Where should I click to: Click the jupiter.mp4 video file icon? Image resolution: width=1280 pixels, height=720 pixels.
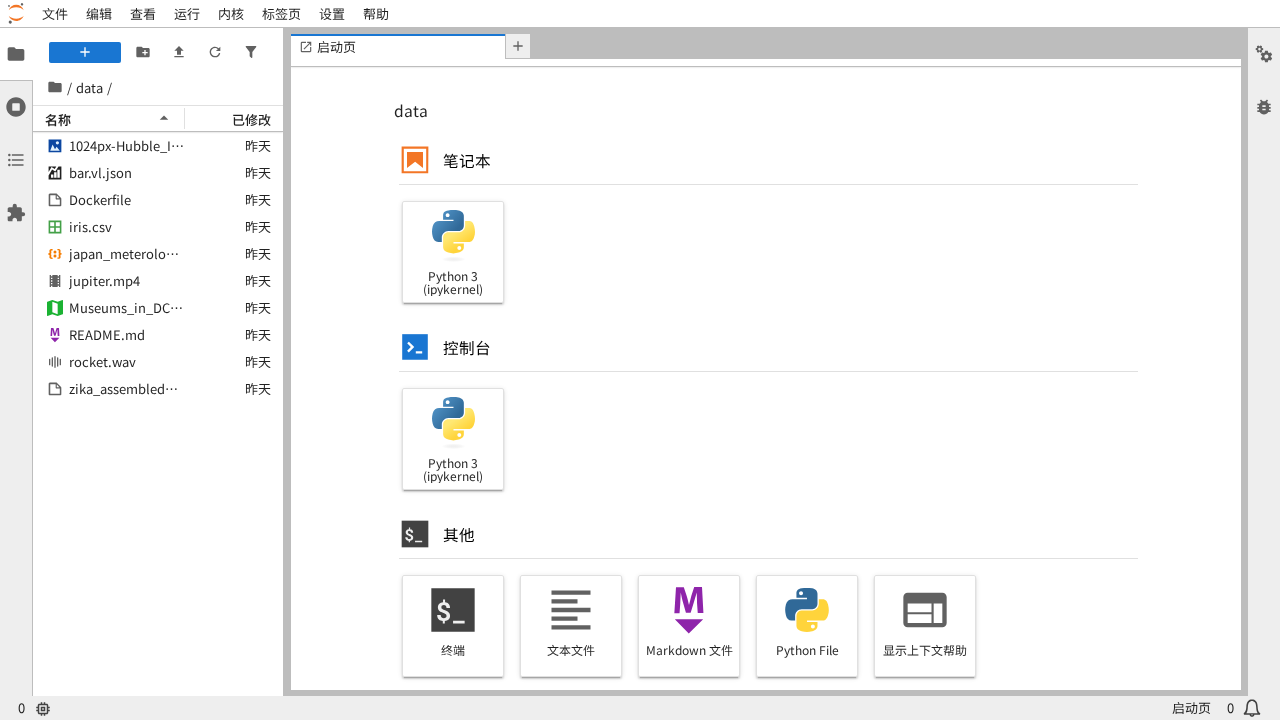point(55,281)
